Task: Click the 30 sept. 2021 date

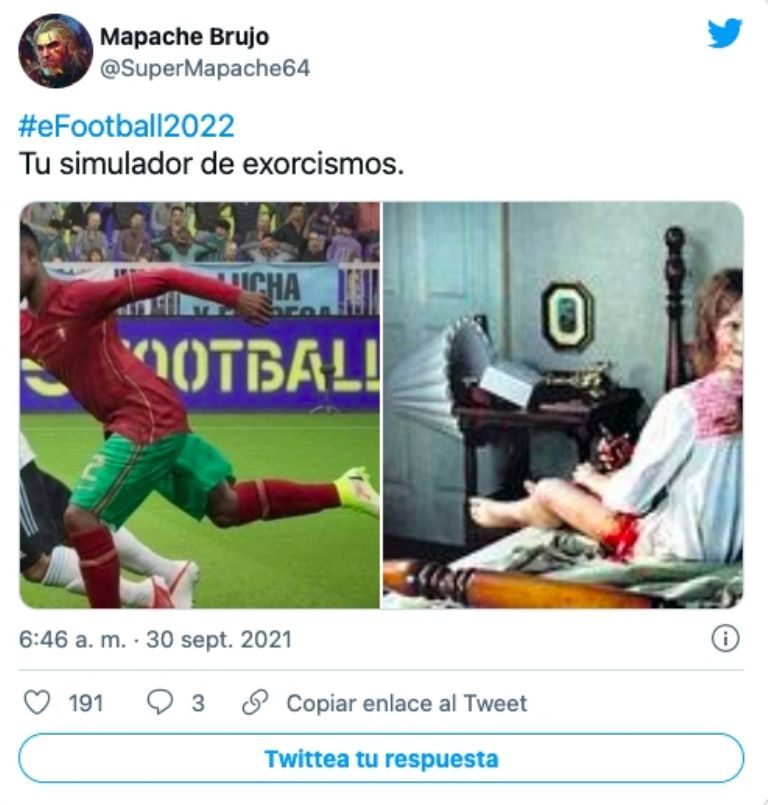Action: [x=219, y=640]
